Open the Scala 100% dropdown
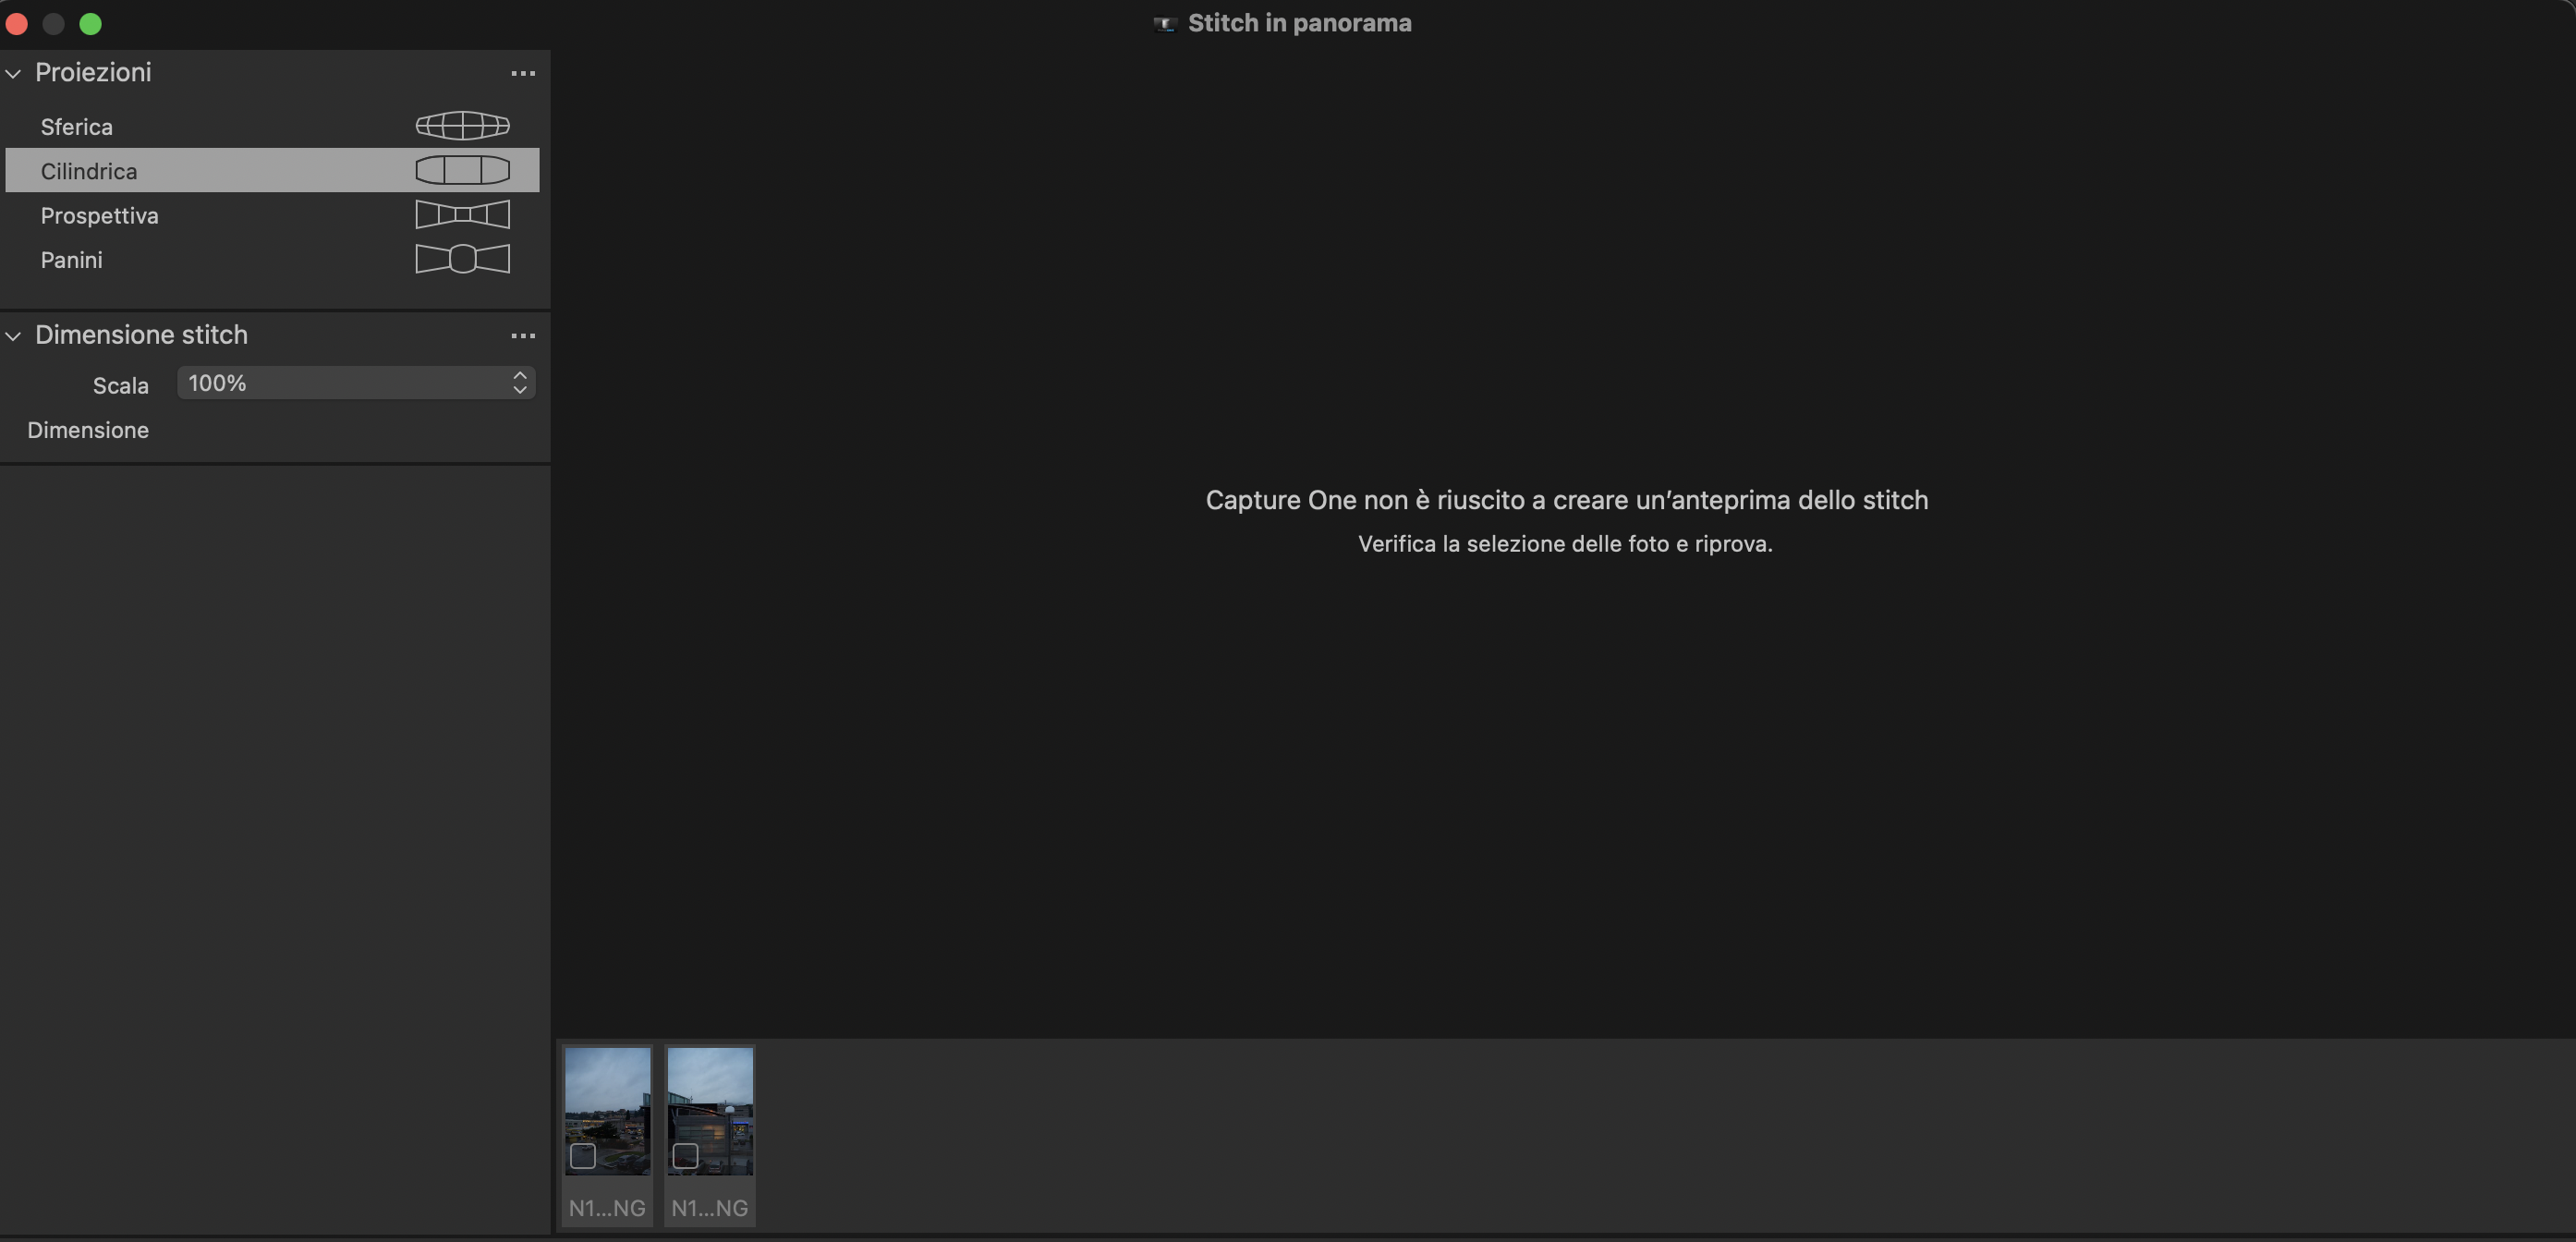2576x1242 pixels. (356, 383)
